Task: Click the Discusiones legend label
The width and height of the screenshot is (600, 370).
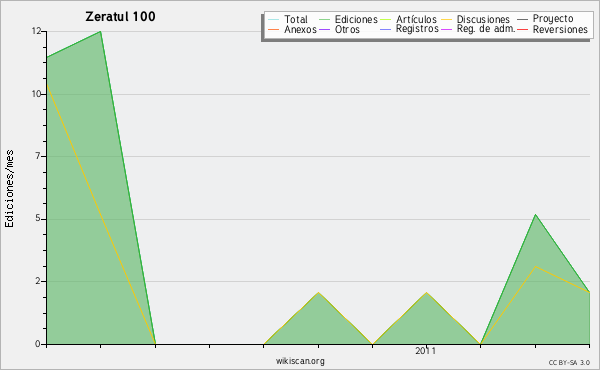Action: pyautogui.click(x=483, y=20)
